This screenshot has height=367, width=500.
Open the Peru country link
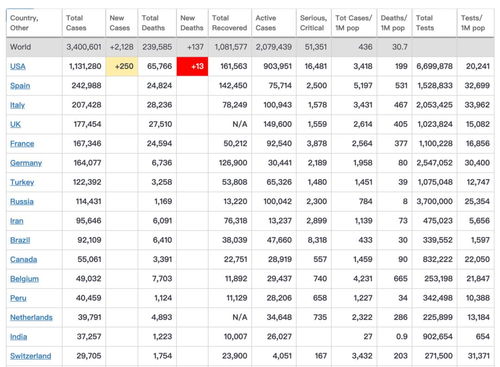18,298
